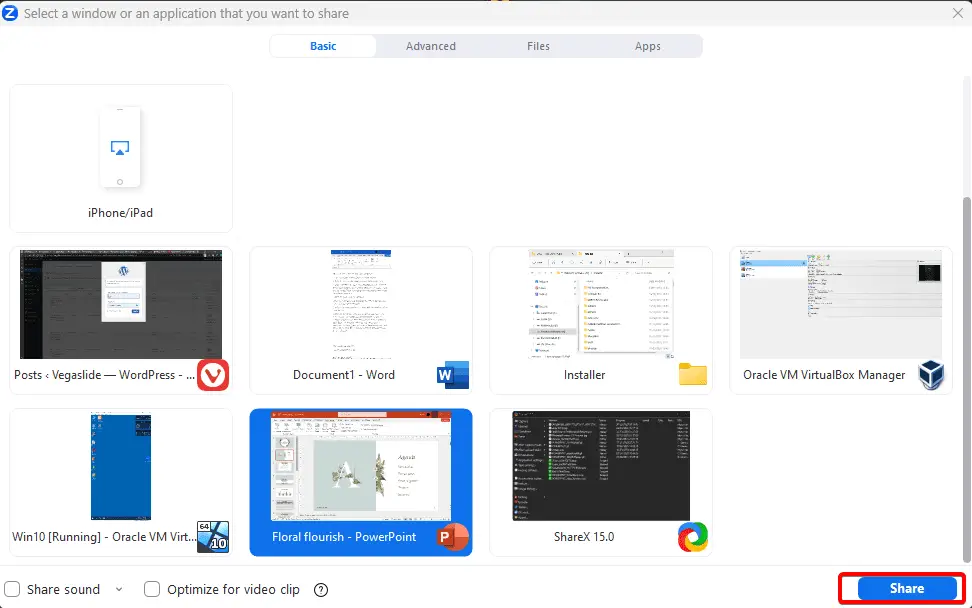Switch to the Basic tab
Image resolution: width=972 pixels, height=608 pixels.
click(x=323, y=46)
